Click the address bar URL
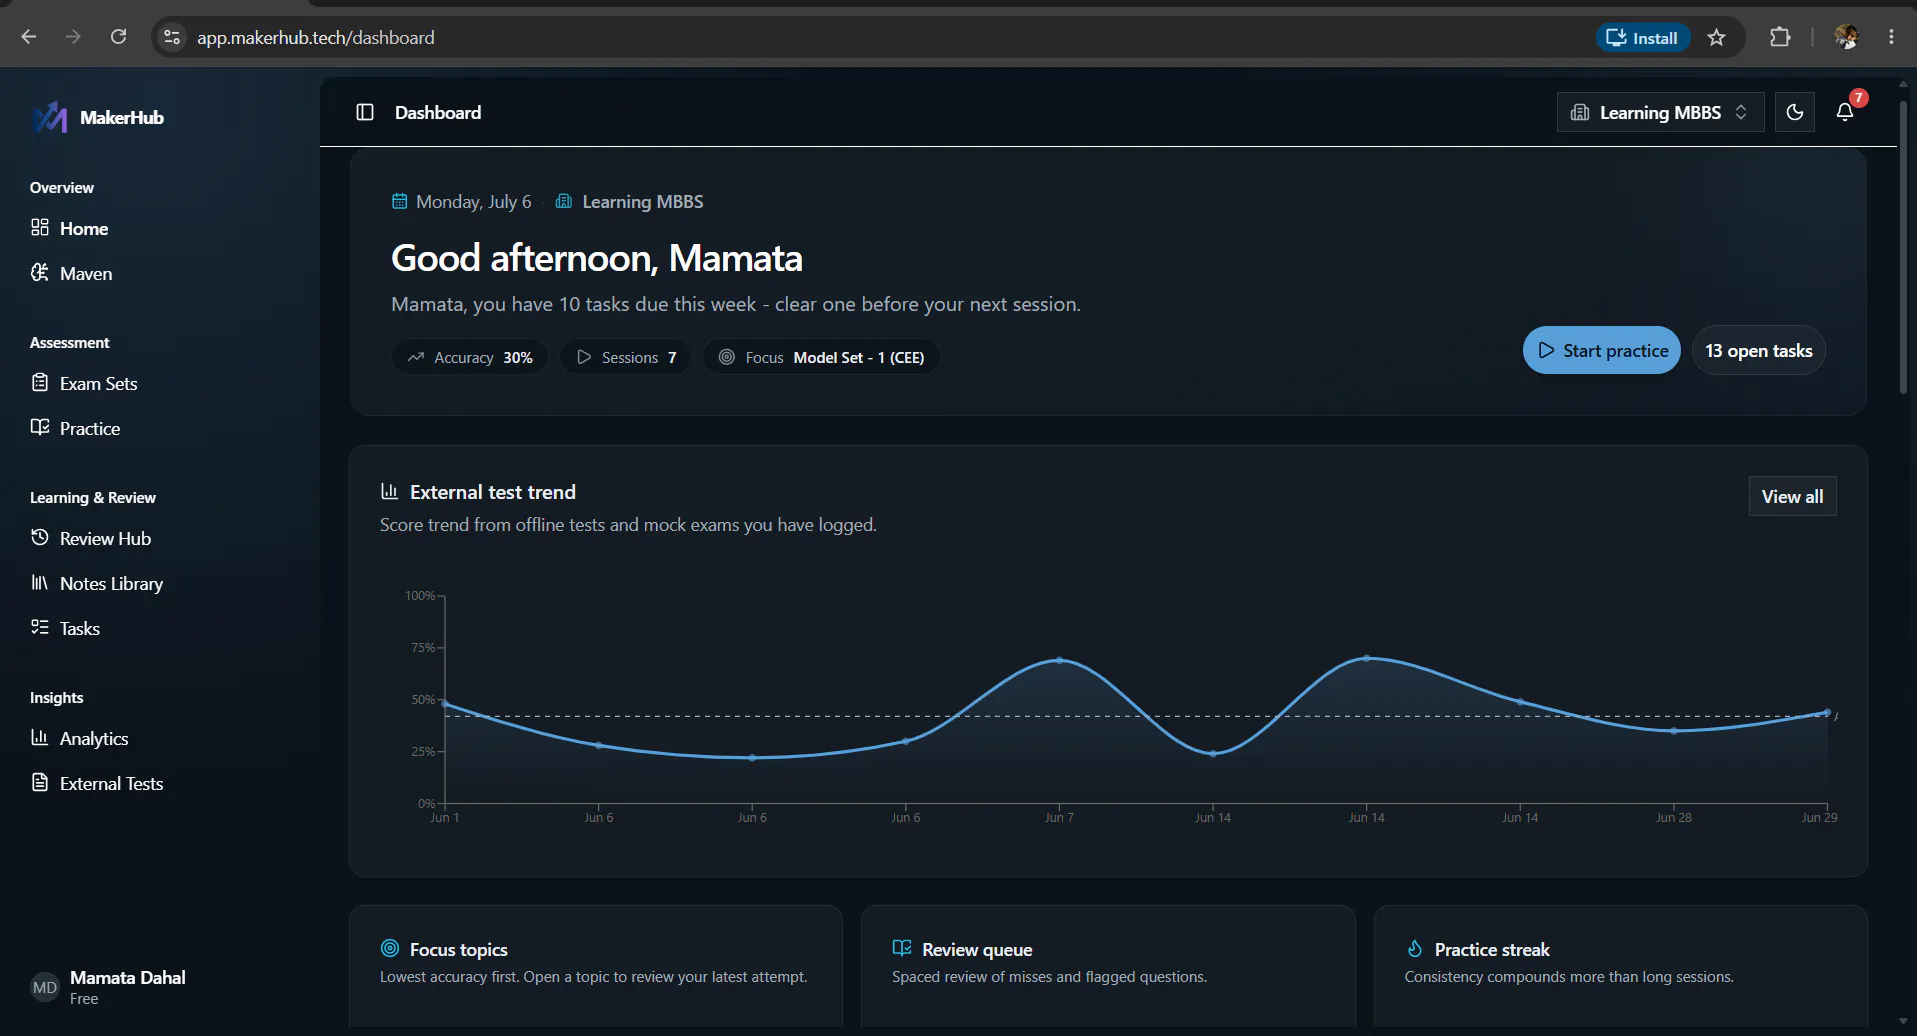 tap(315, 37)
